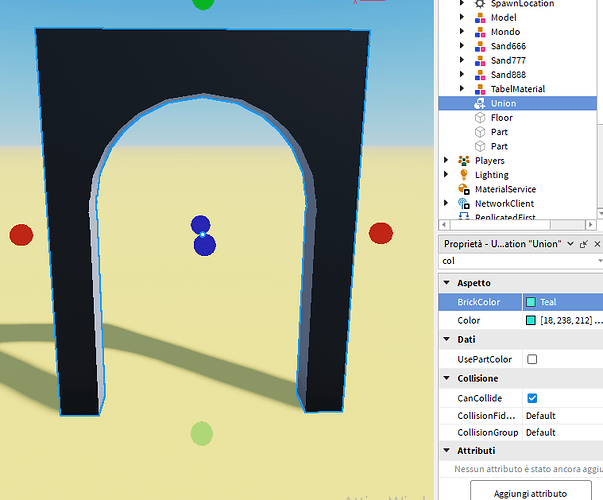Expand the Sand666 tree node
603x500 pixels.
tap(462, 45)
